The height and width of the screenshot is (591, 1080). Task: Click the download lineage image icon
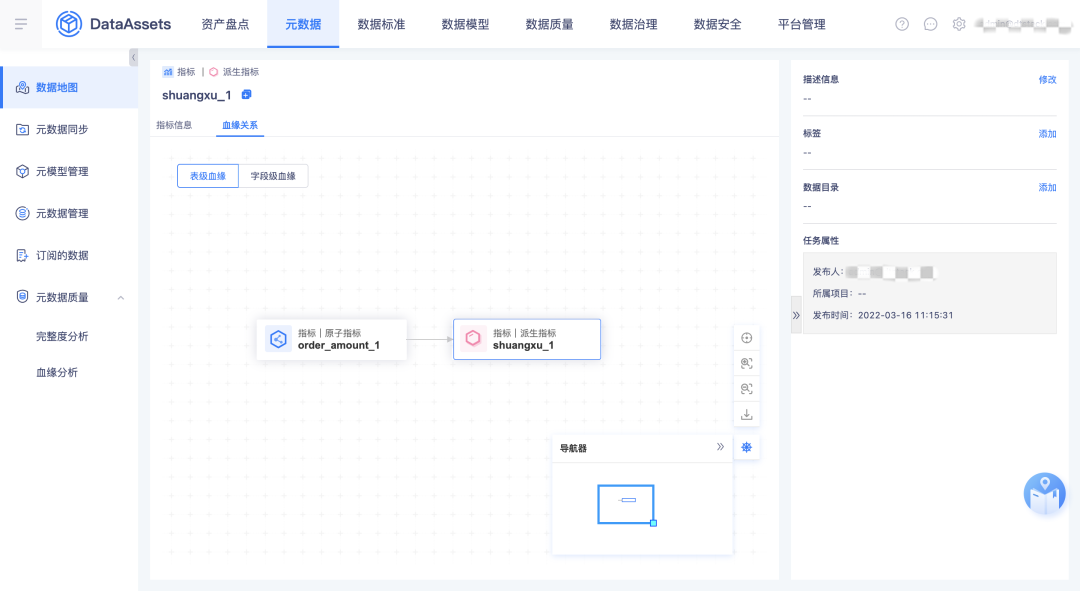pyautogui.click(x=747, y=415)
